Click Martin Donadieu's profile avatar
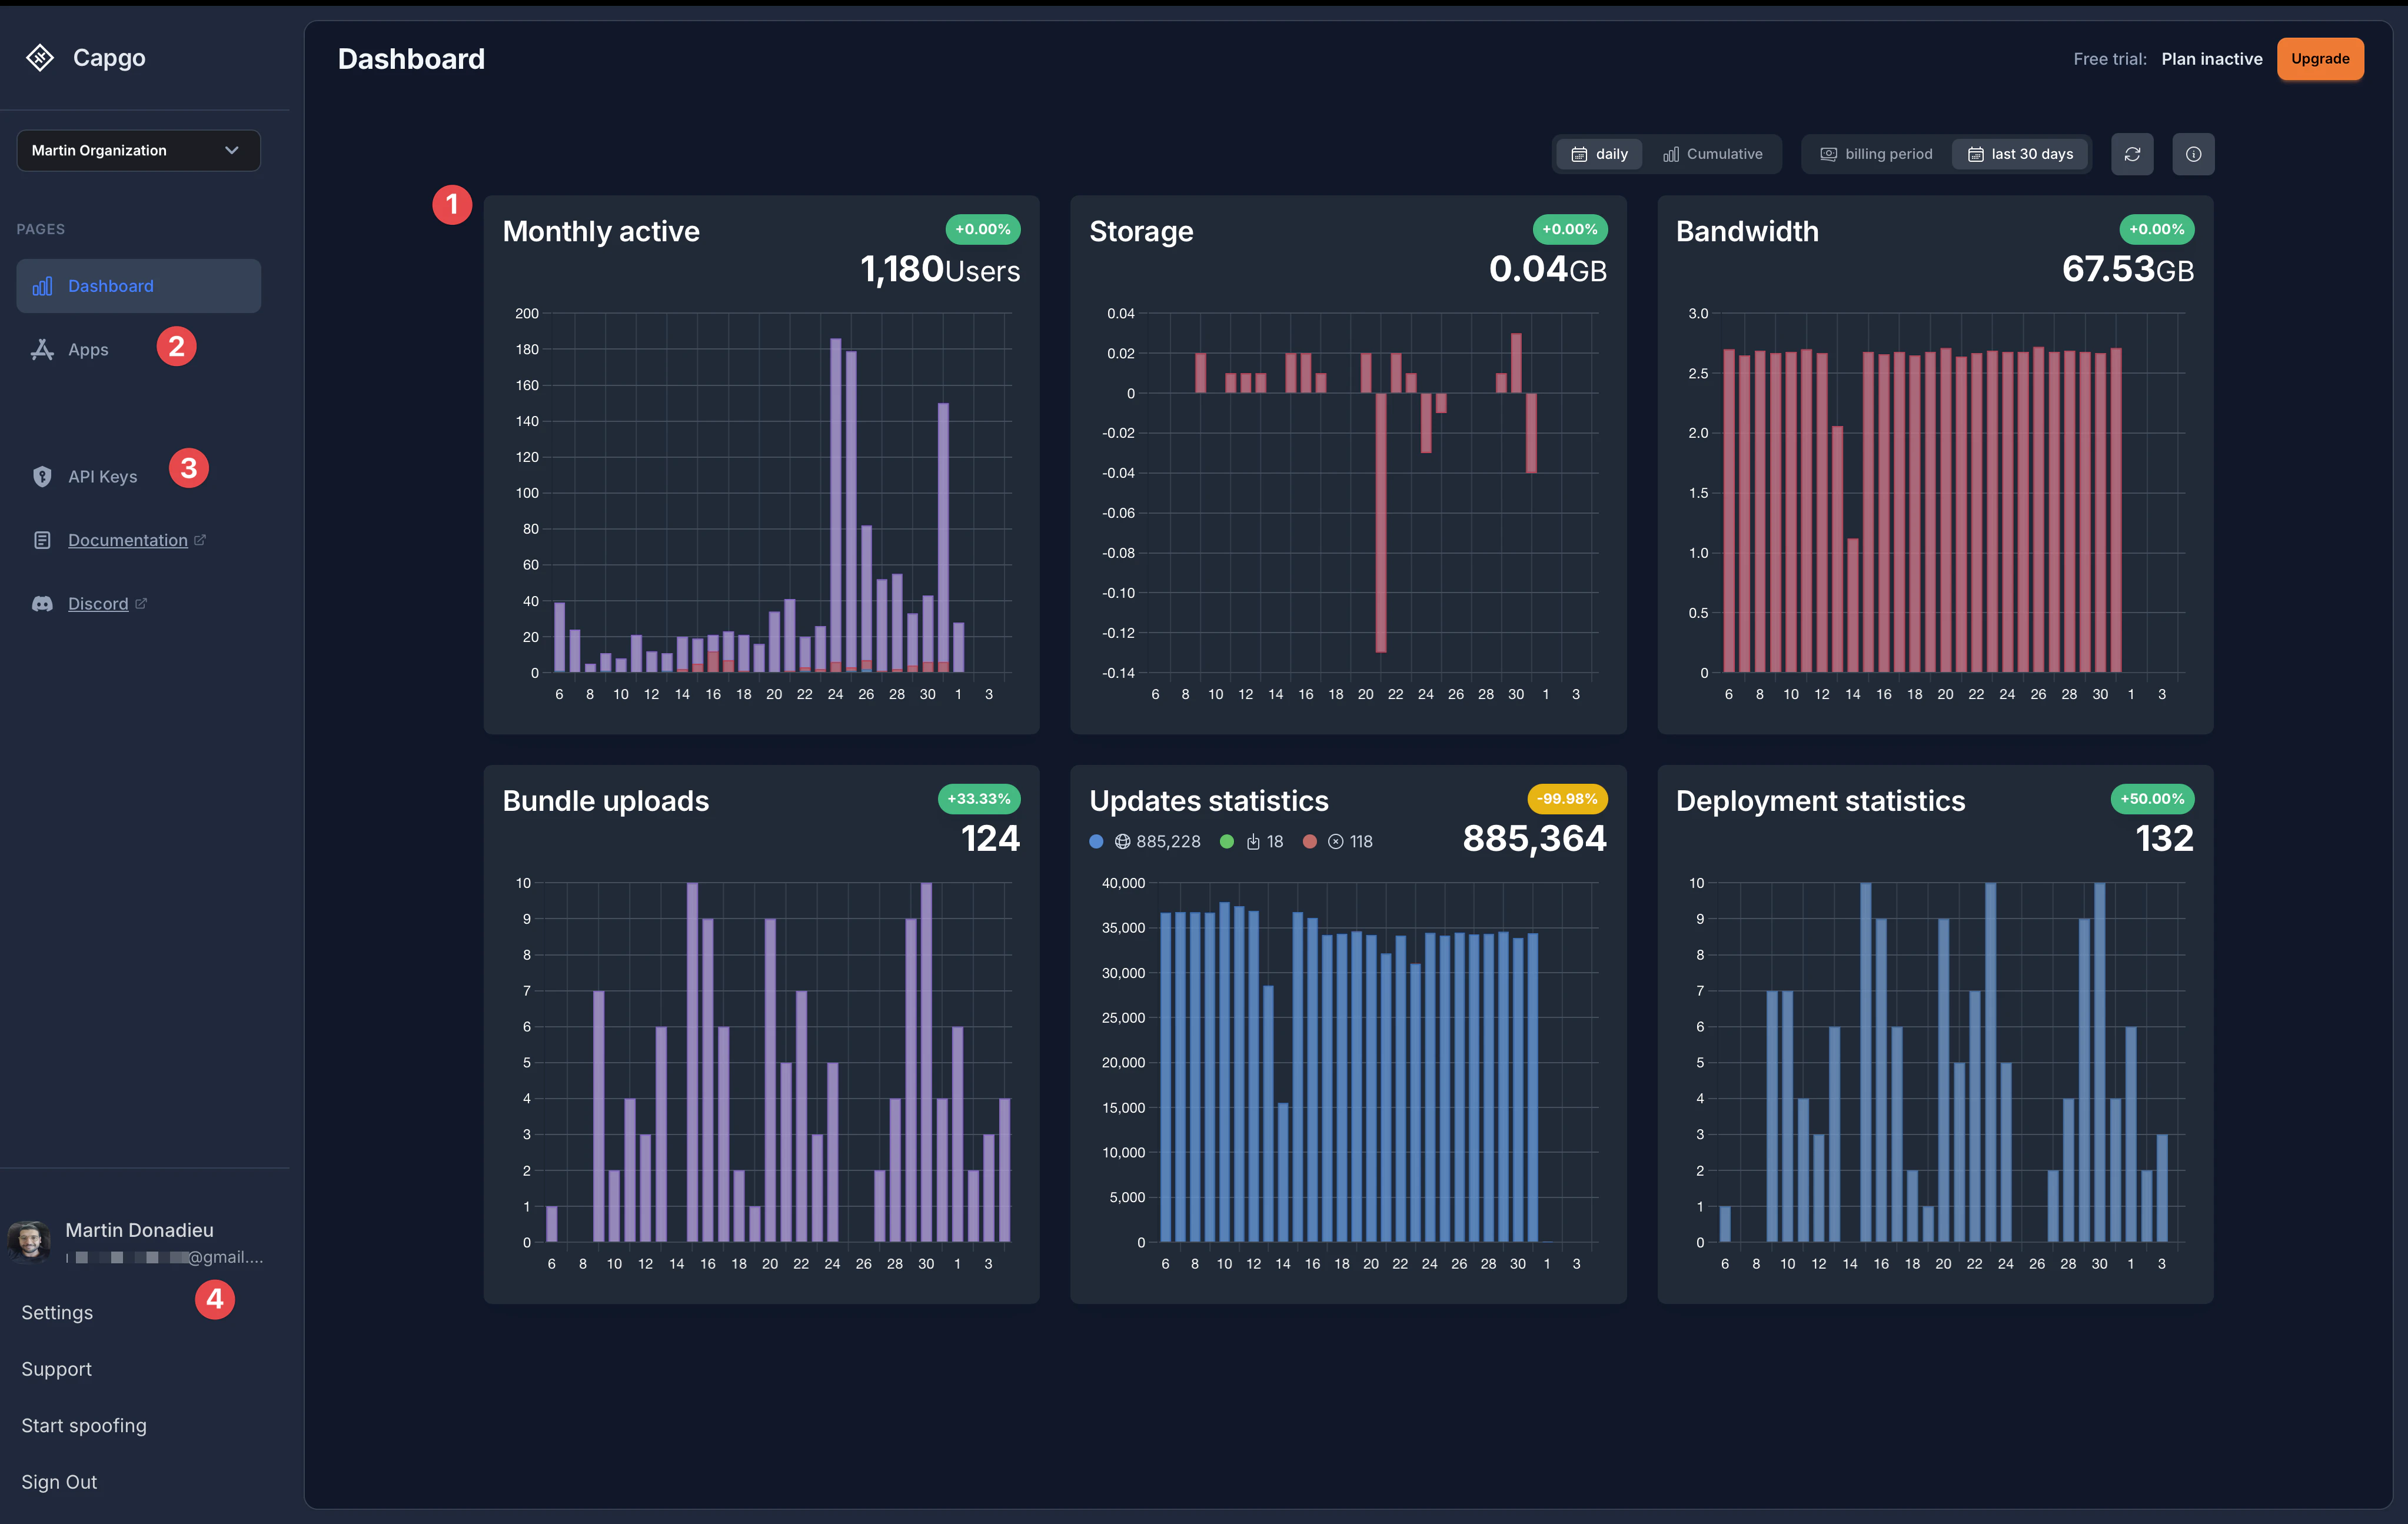2408x1524 pixels. click(x=30, y=1241)
